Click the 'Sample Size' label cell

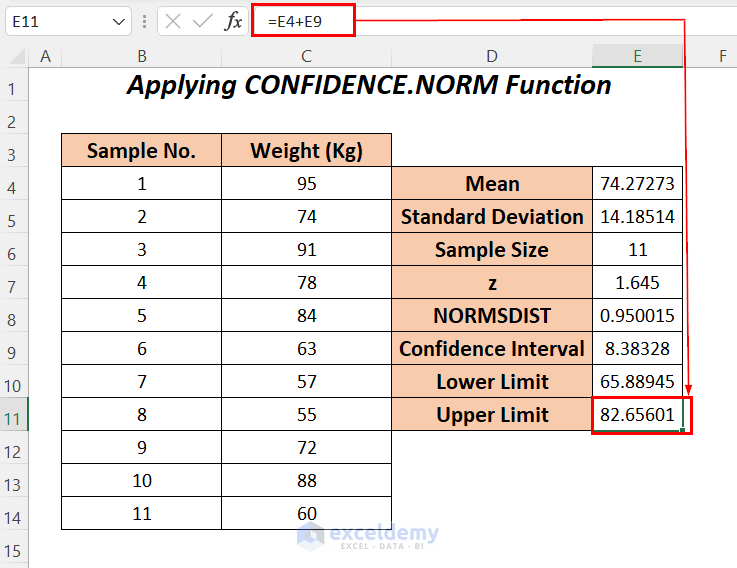(x=492, y=249)
